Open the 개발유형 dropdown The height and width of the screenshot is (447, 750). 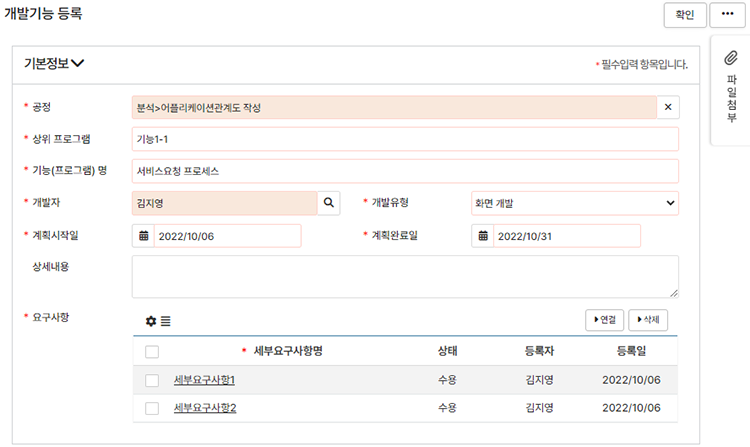574,204
